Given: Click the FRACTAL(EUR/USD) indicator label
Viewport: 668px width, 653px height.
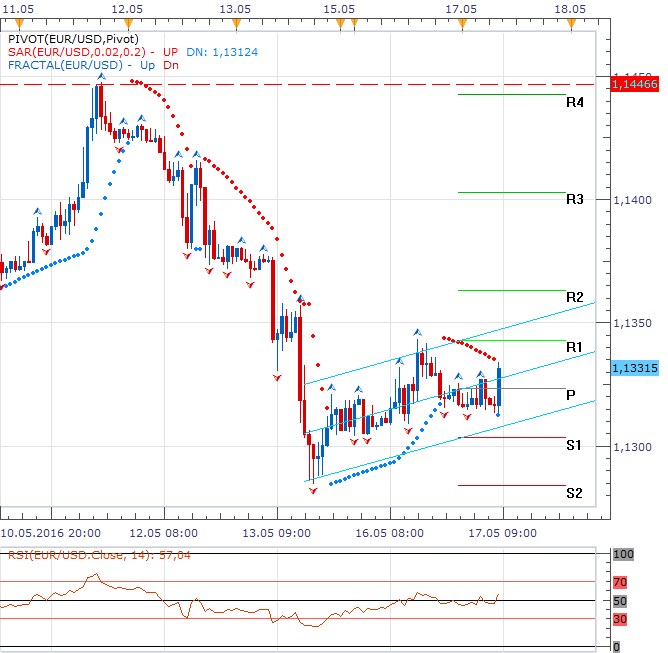Looking at the screenshot, I should coord(65,65).
